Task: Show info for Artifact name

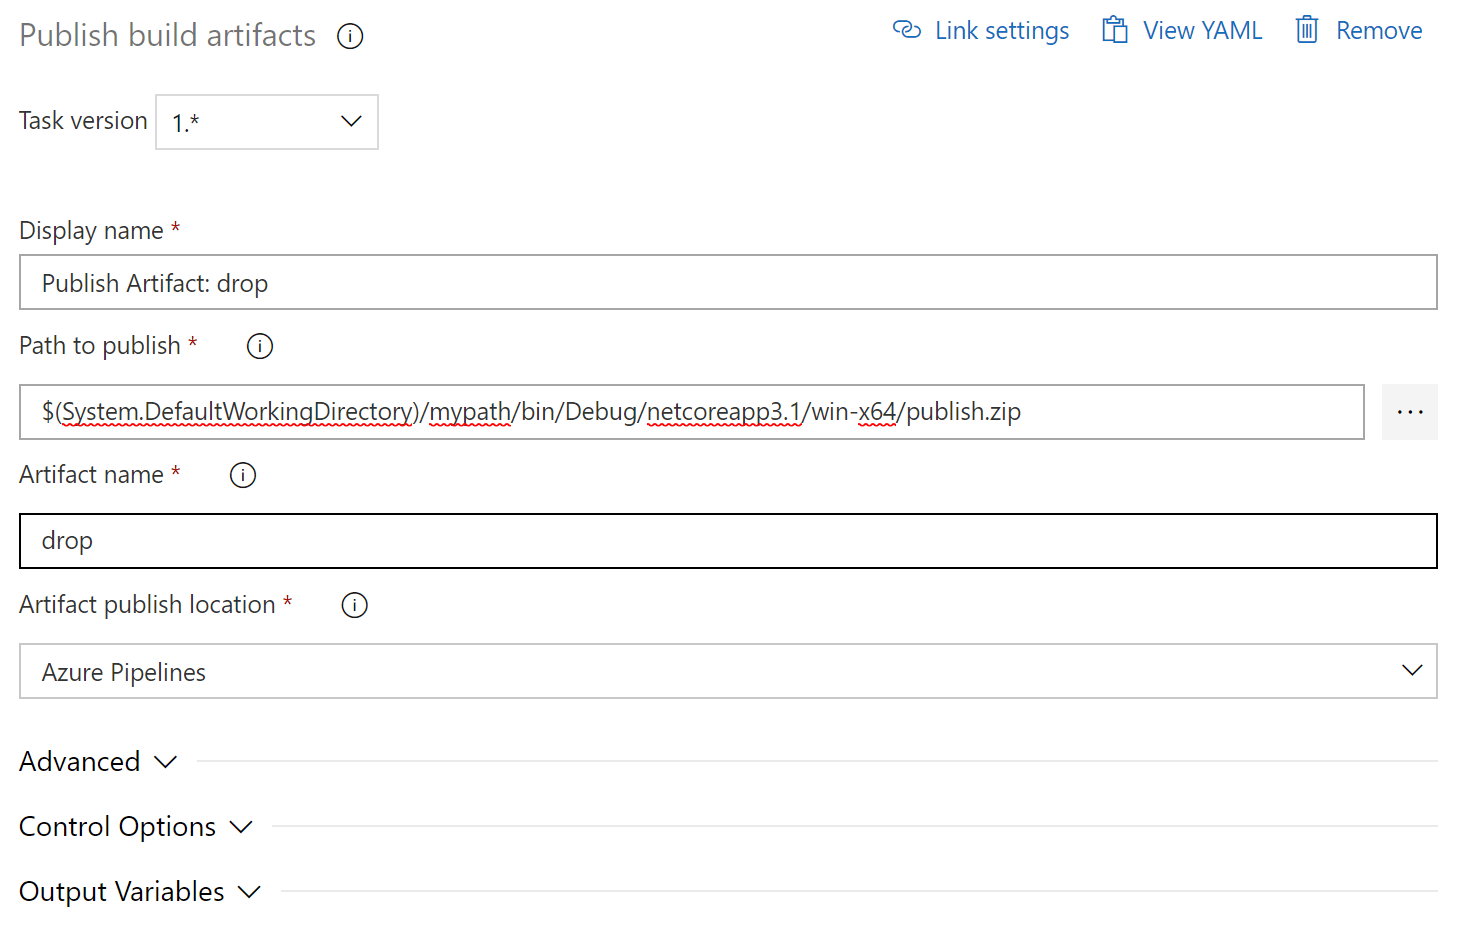Action: [243, 475]
